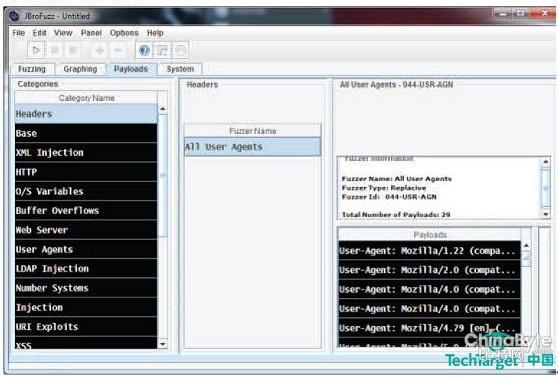The height and width of the screenshot is (381, 558).
Task: Select the HTTP category
Action: (86, 172)
